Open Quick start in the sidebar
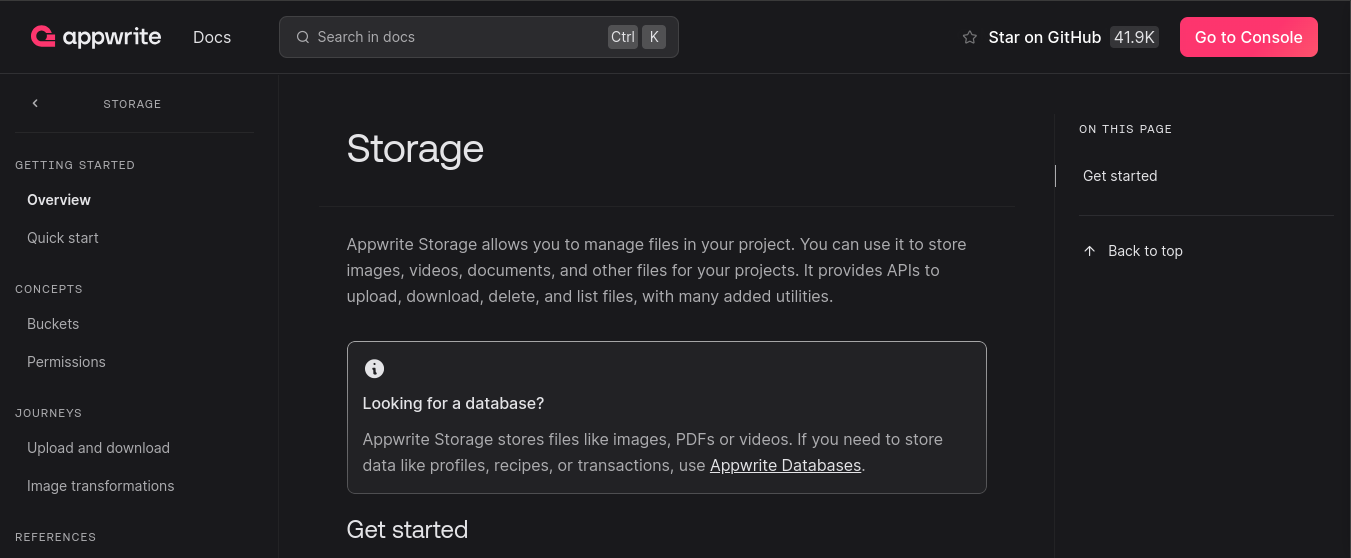 63,238
